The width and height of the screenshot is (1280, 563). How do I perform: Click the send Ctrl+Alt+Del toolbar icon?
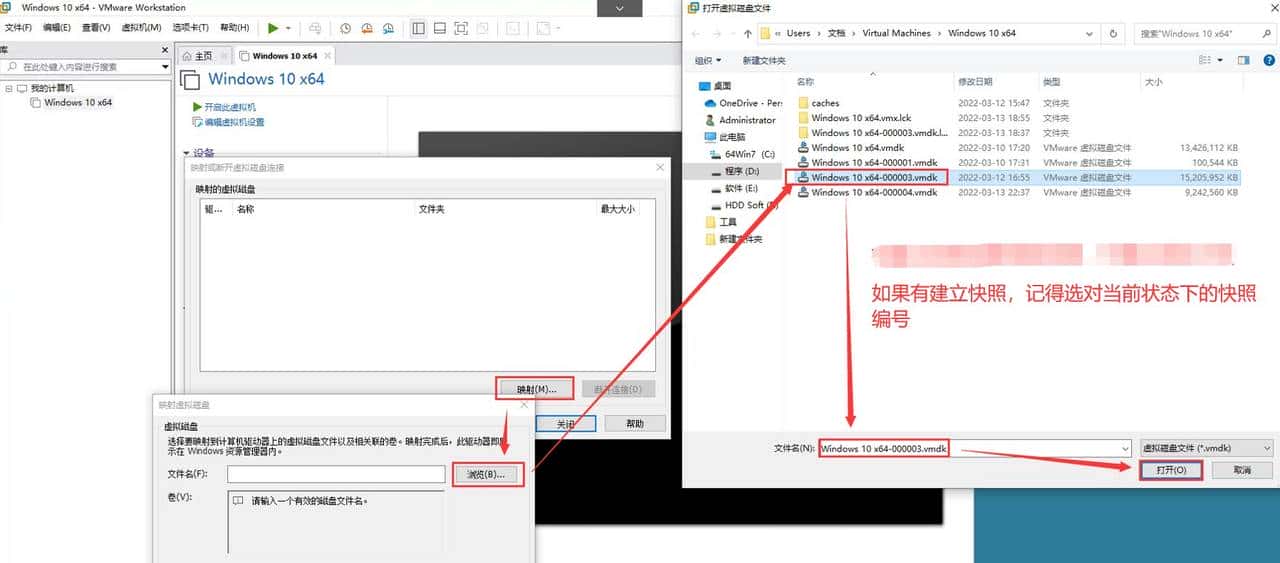(x=316, y=29)
